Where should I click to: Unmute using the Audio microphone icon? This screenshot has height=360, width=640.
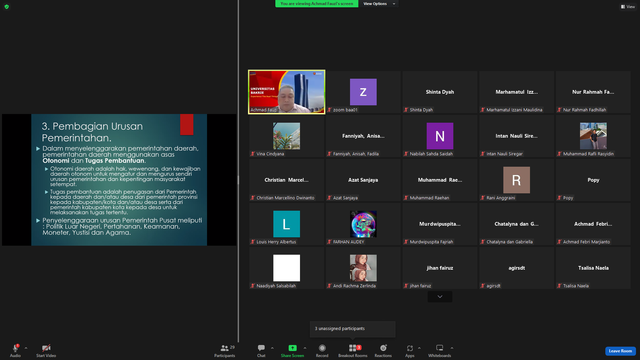tap(15, 350)
